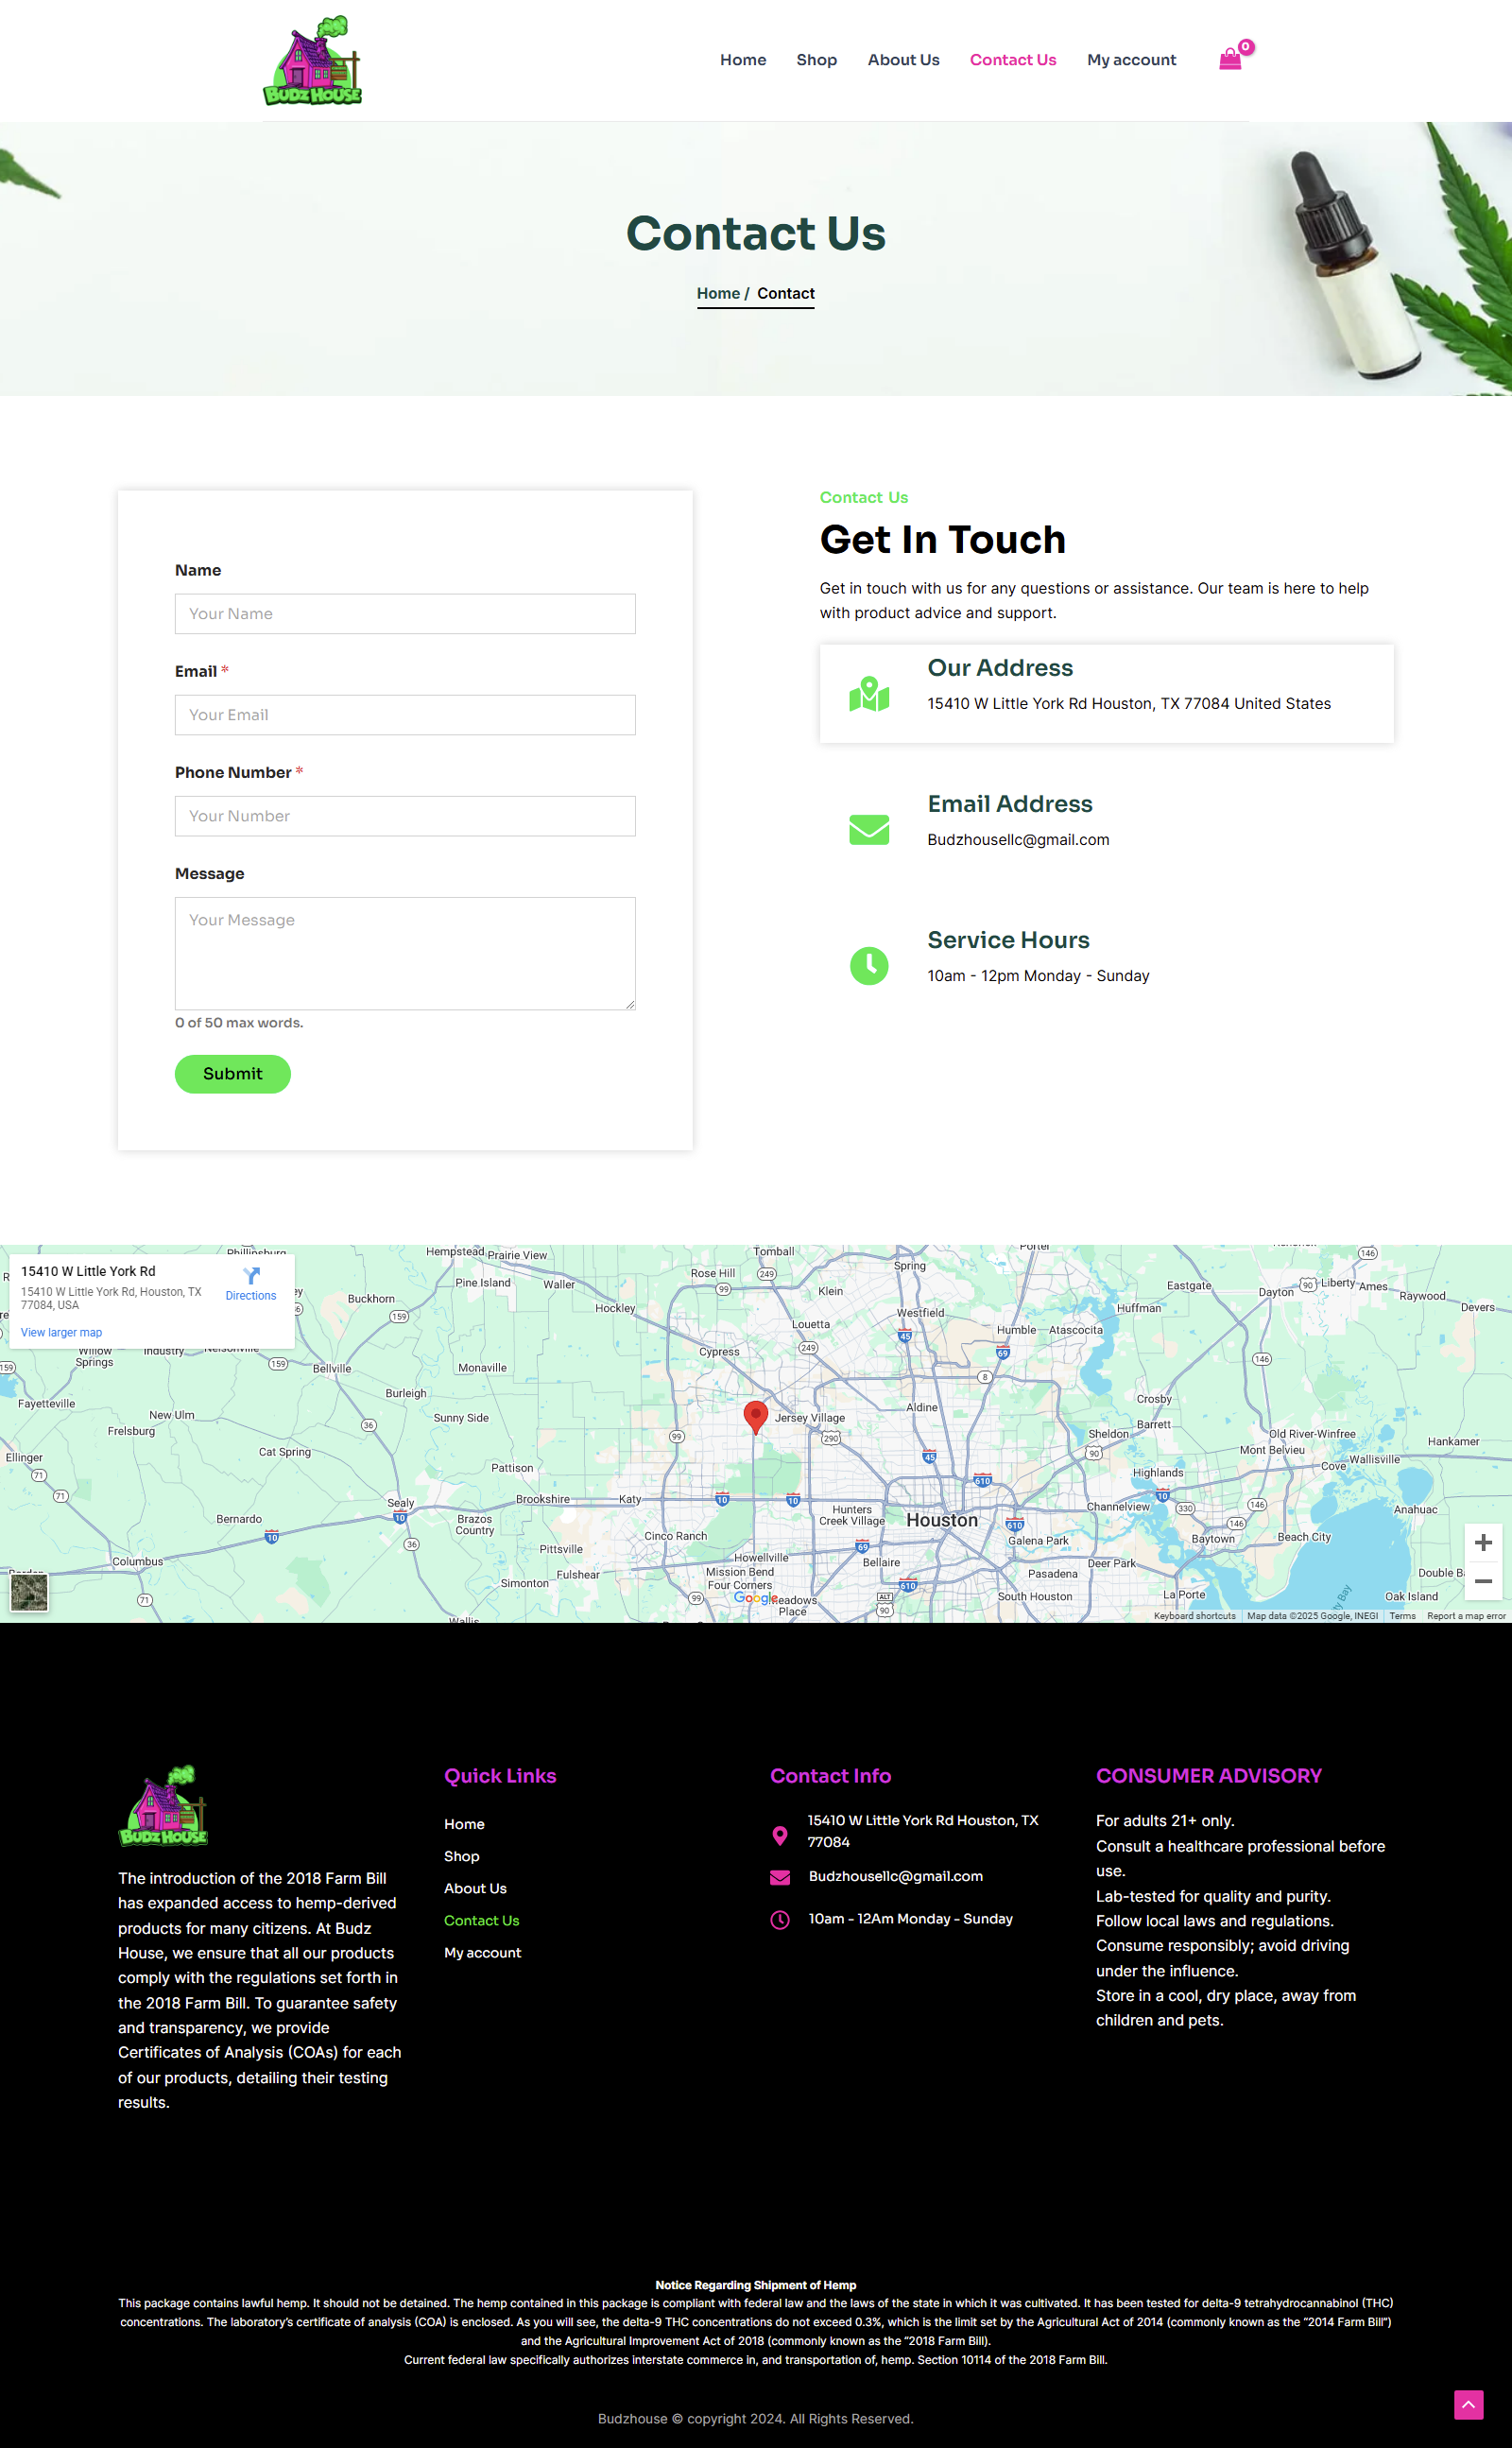The height and width of the screenshot is (2448, 1512).
Task: Select Contact Us in header navigation
Action: (1013, 60)
